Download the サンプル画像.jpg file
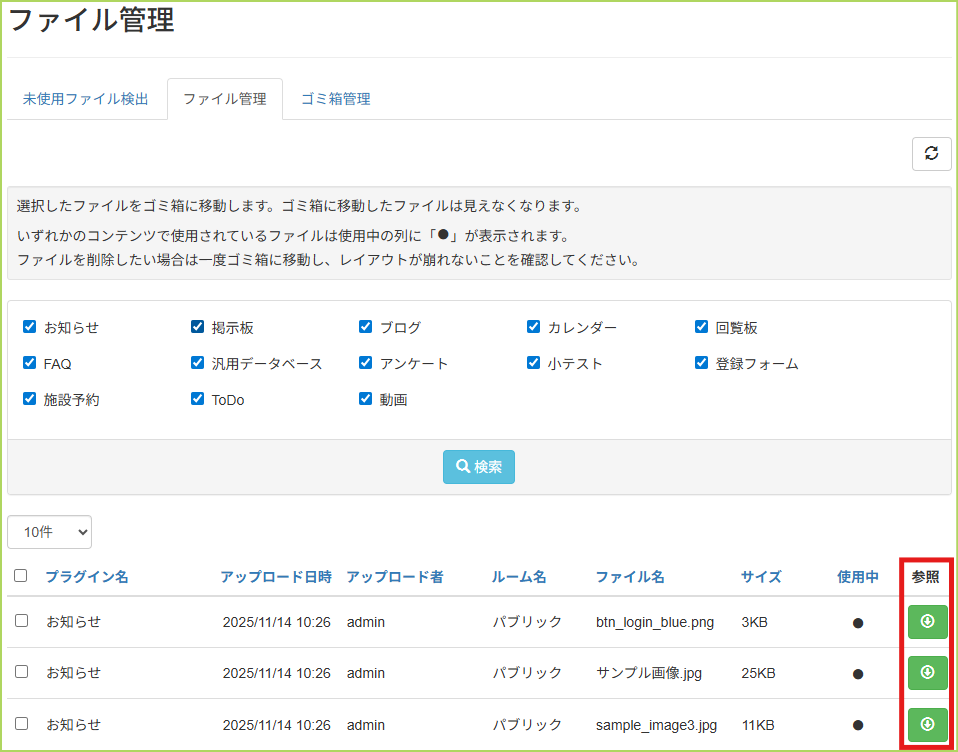The image size is (958, 752). 927,673
